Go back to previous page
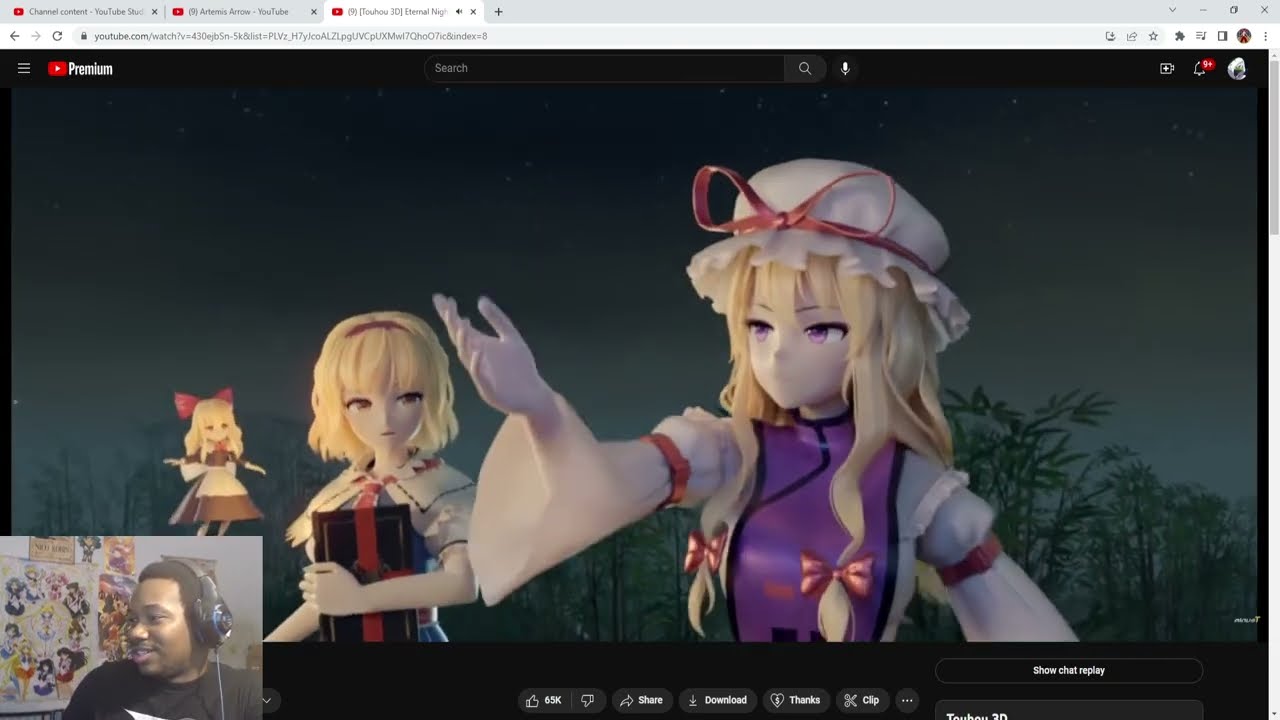Image resolution: width=1280 pixels, height=720 pixels. (14, 36)
